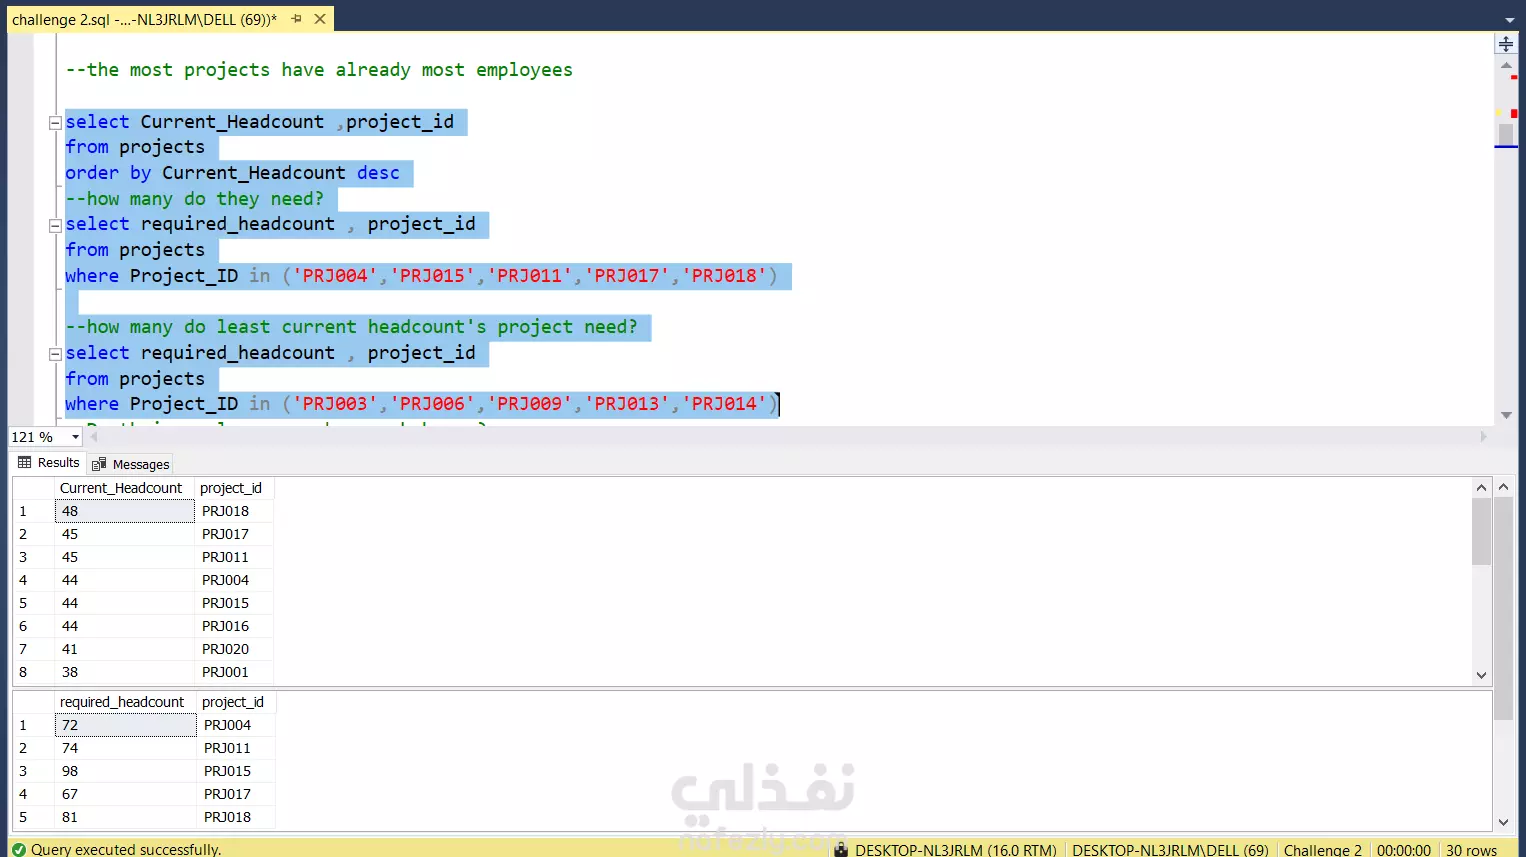Collapse the query under 'least current headcount's project need?'
The image size is (1526, 857).
click(x=55, y=354)
